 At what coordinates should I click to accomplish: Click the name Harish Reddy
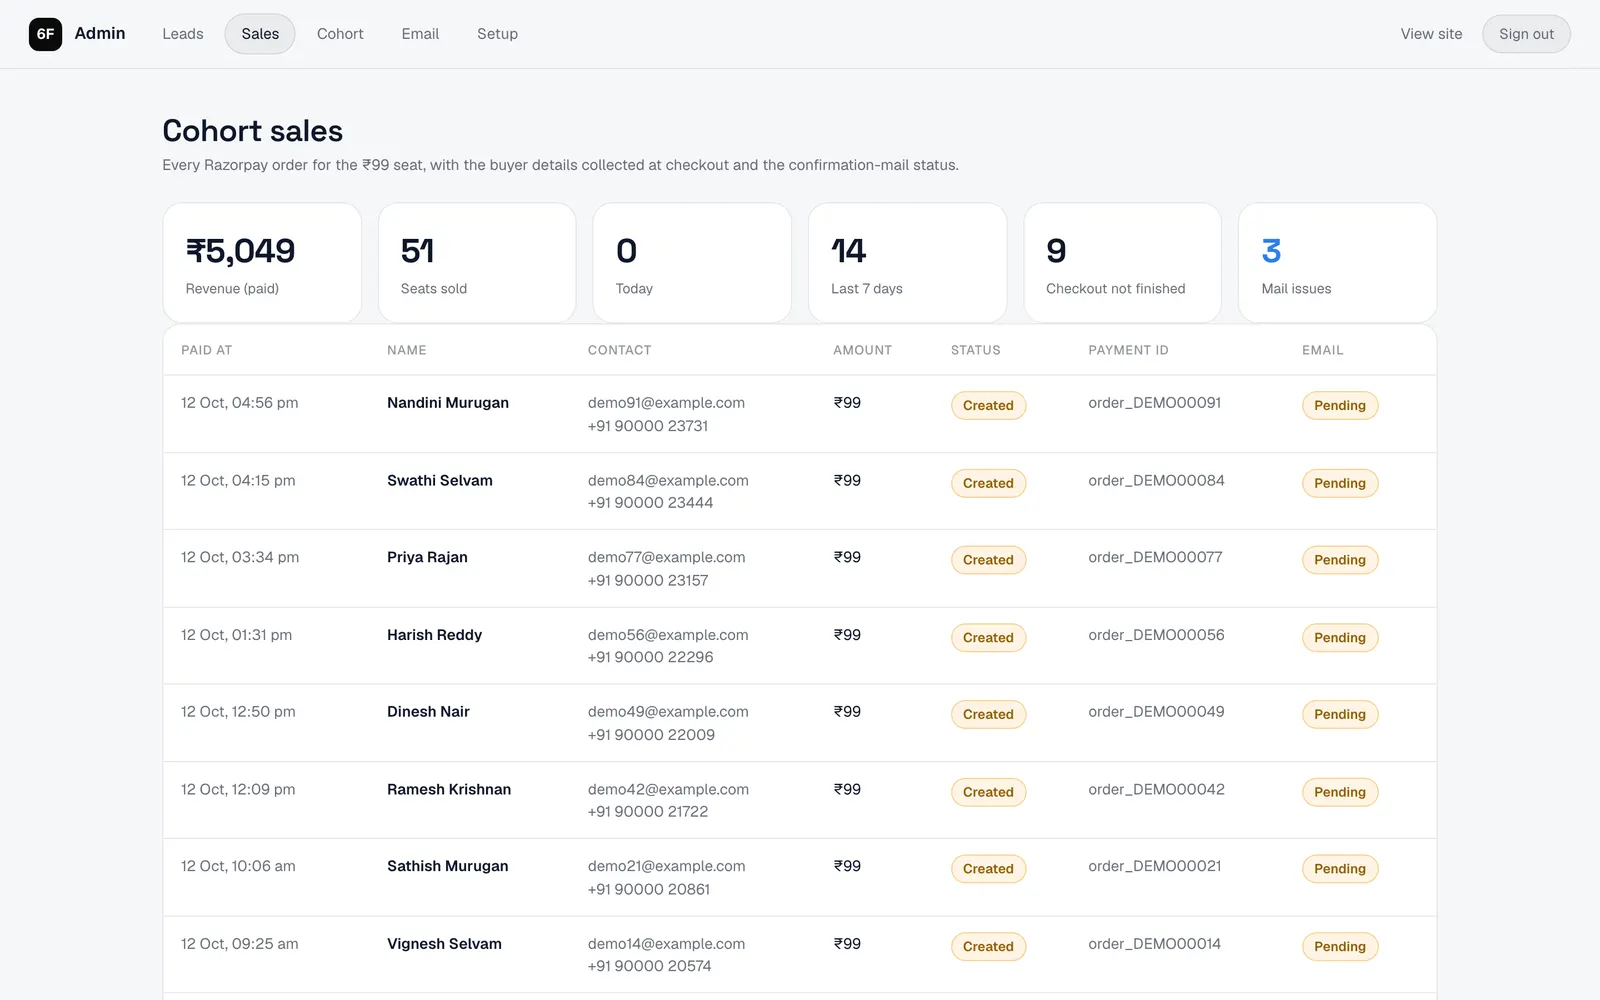[434, 635]
